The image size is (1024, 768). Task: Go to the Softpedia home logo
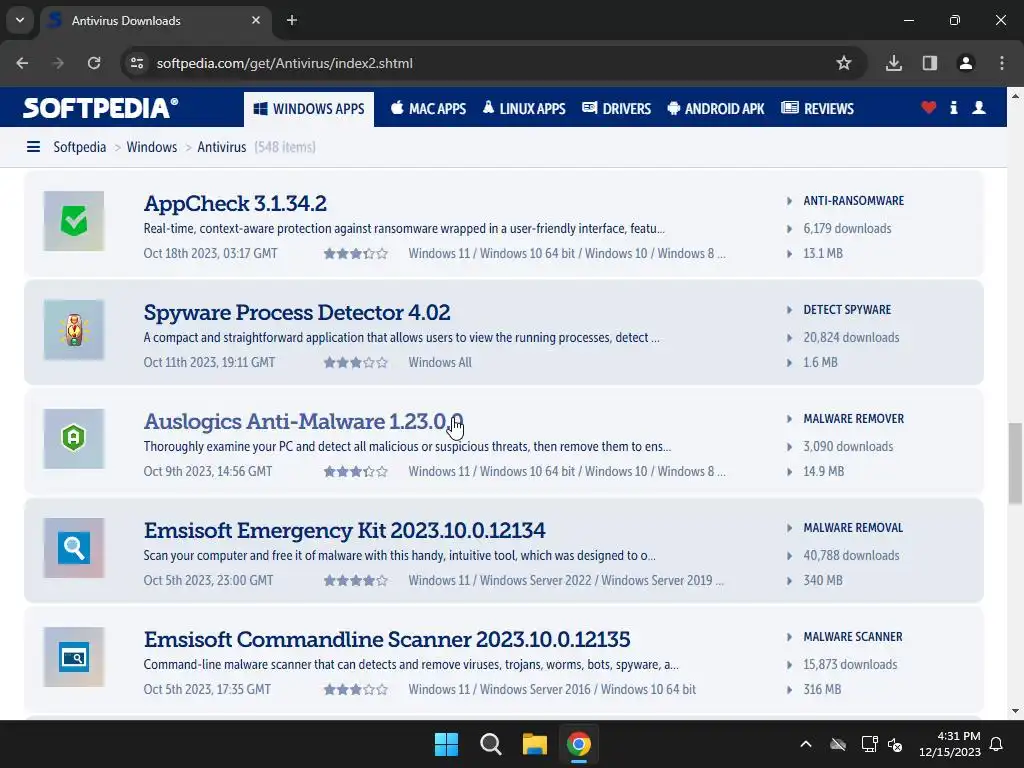point(101,108)
